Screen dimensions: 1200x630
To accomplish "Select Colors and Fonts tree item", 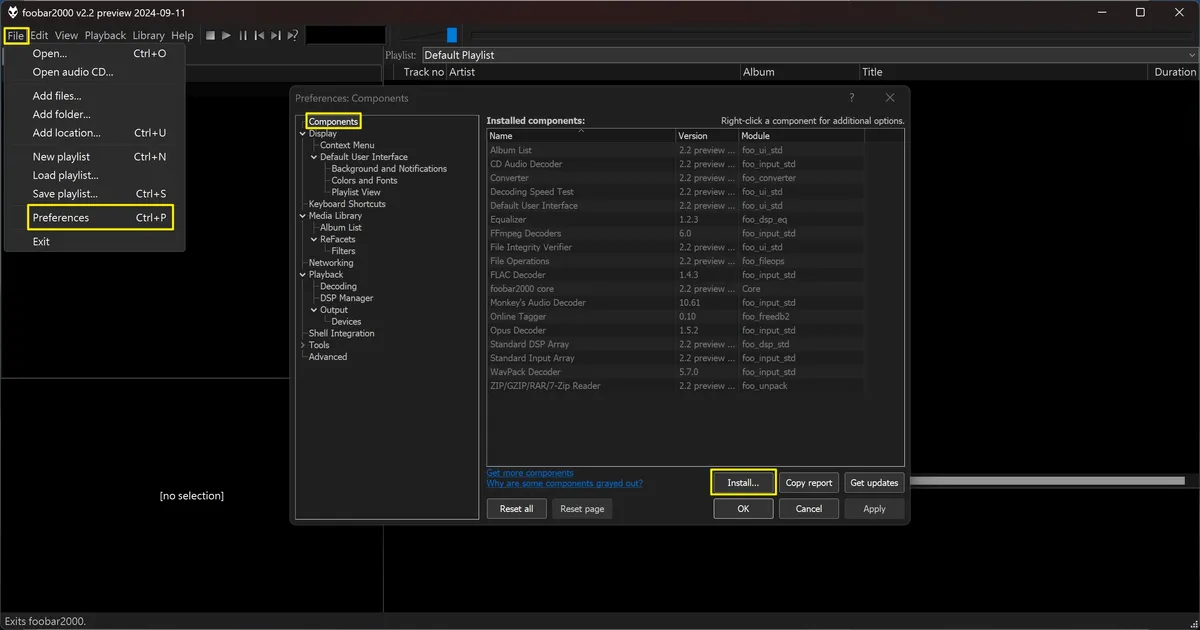I will click(x=364, y=180).
